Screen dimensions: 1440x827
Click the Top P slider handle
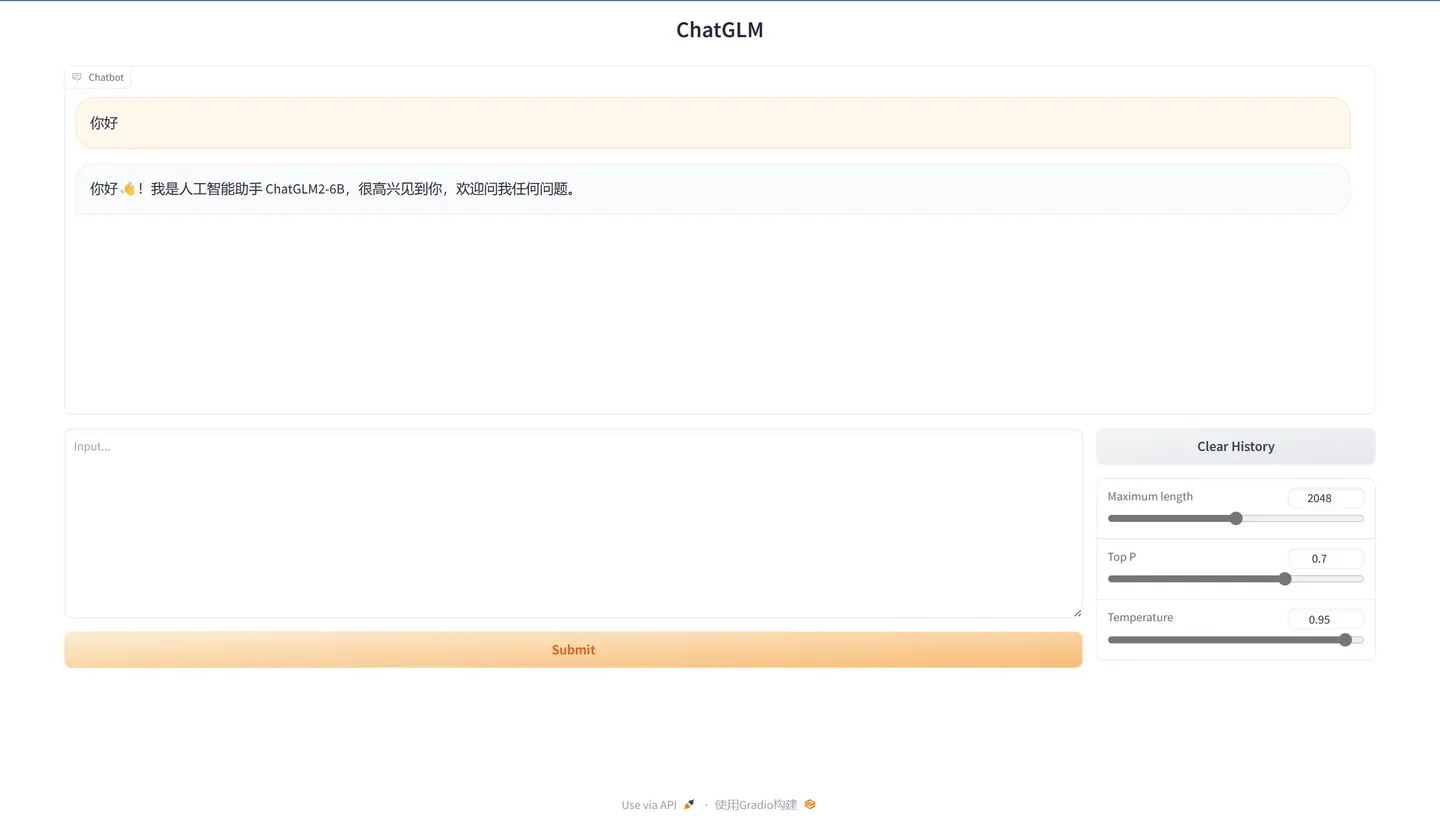click(x=1285, y=579)
